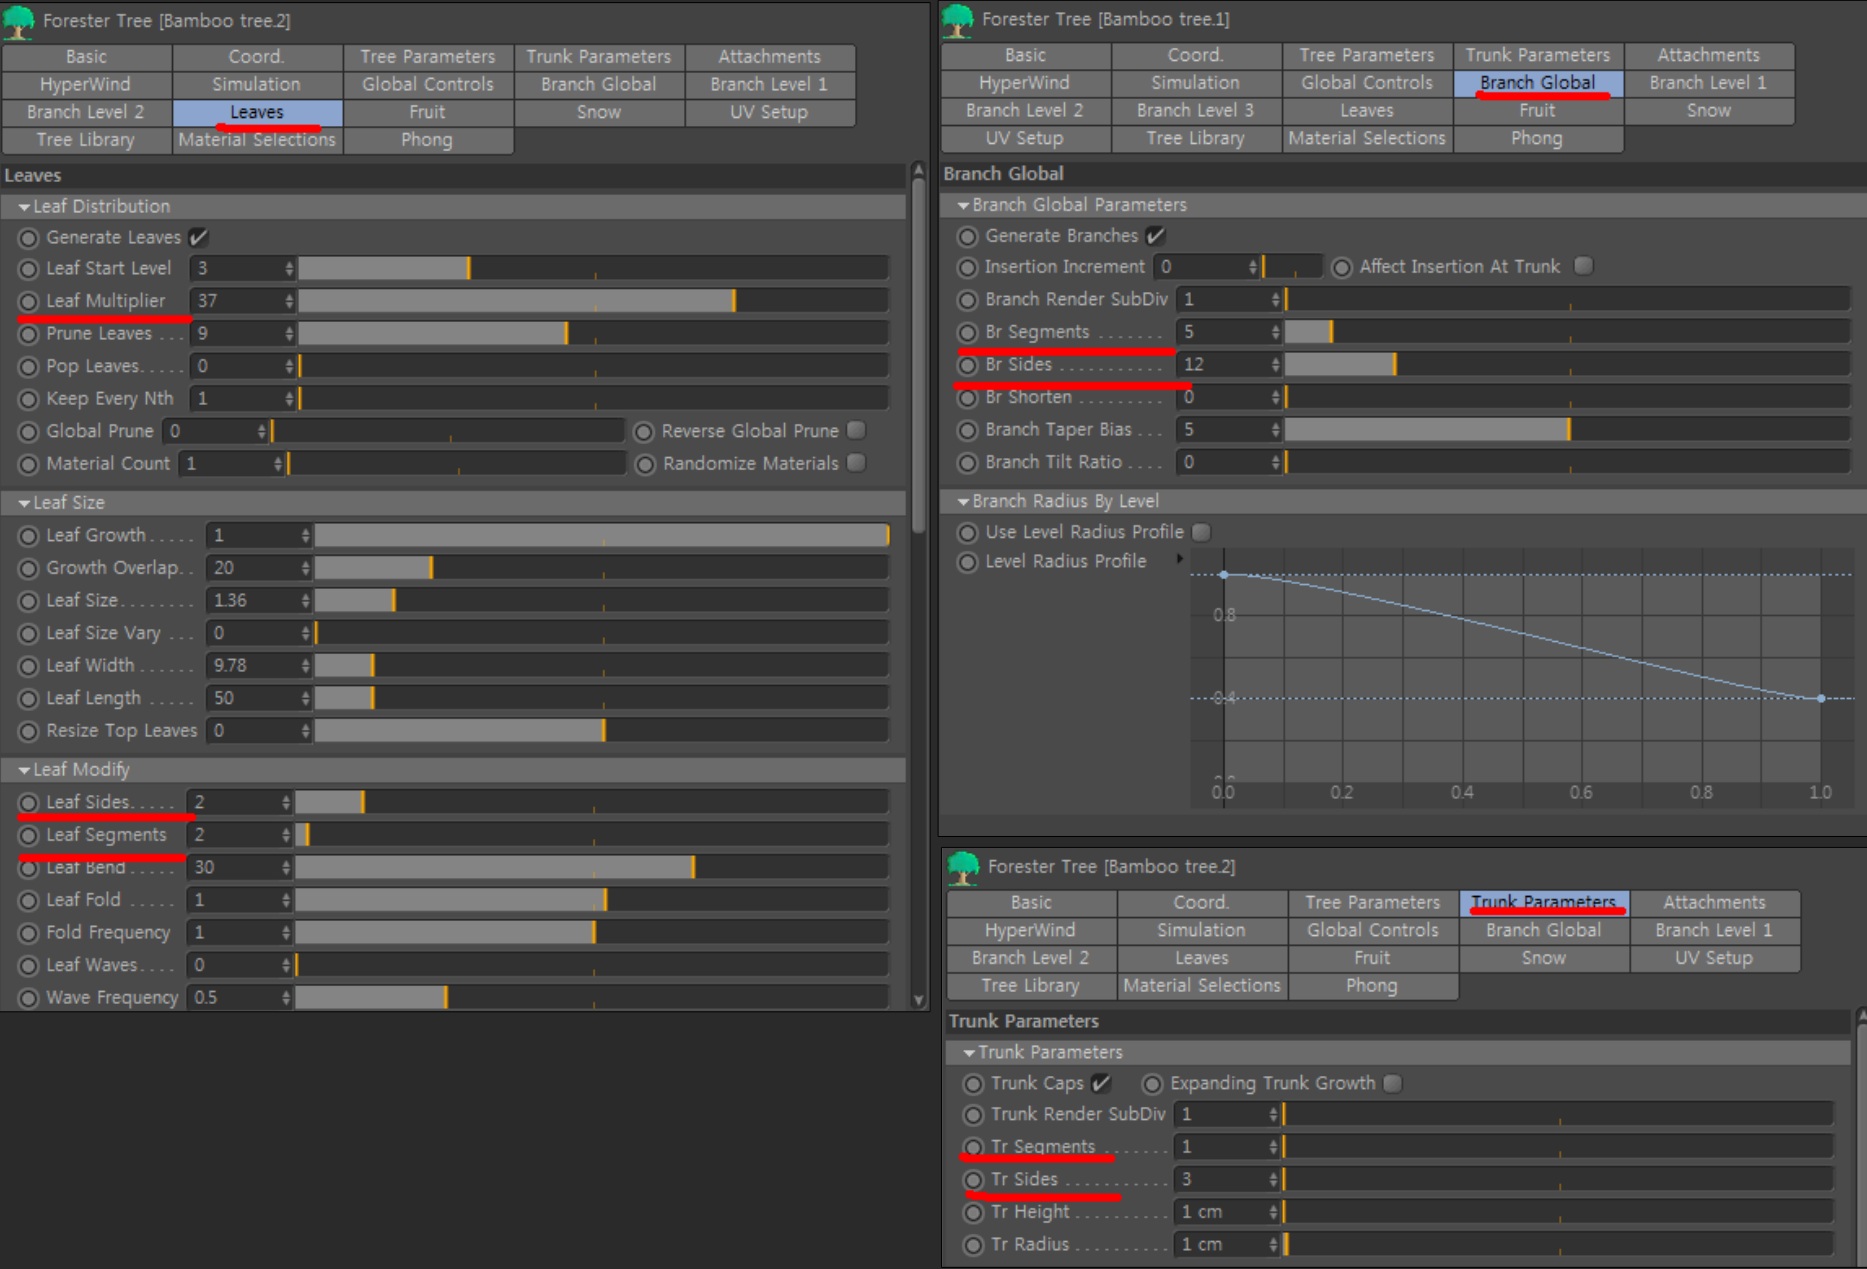Collapse the Branch Global Parameters section
The image size is (1867, 1269).
click(964, 205)
